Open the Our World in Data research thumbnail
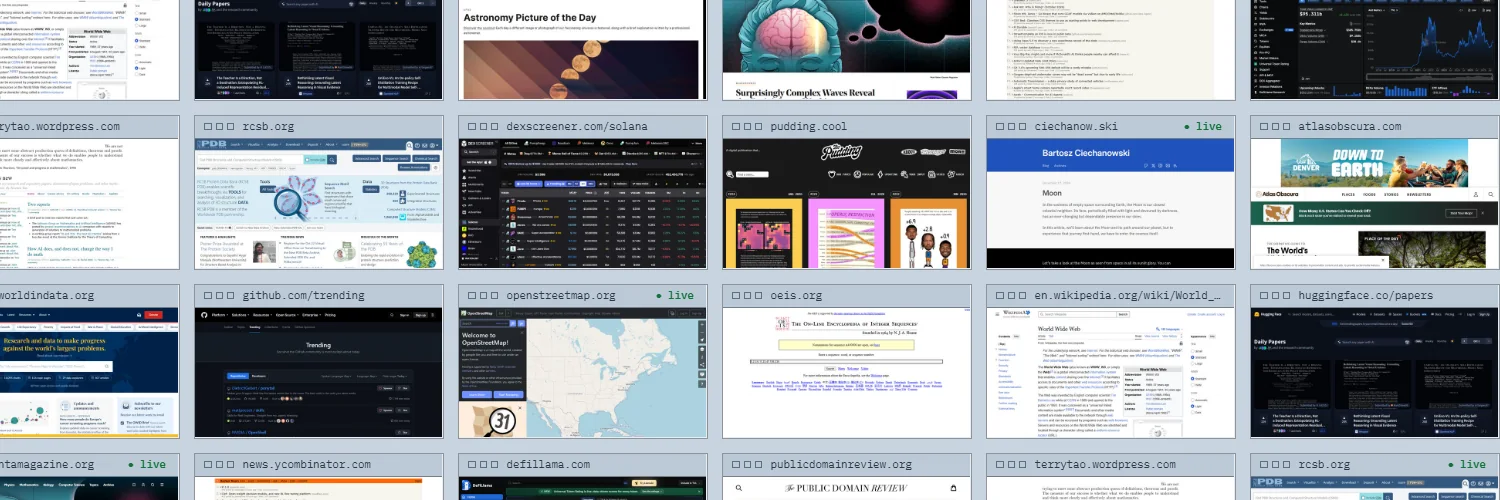Image resolution: width=1500 pixels, height=500 pixels. 90,373
